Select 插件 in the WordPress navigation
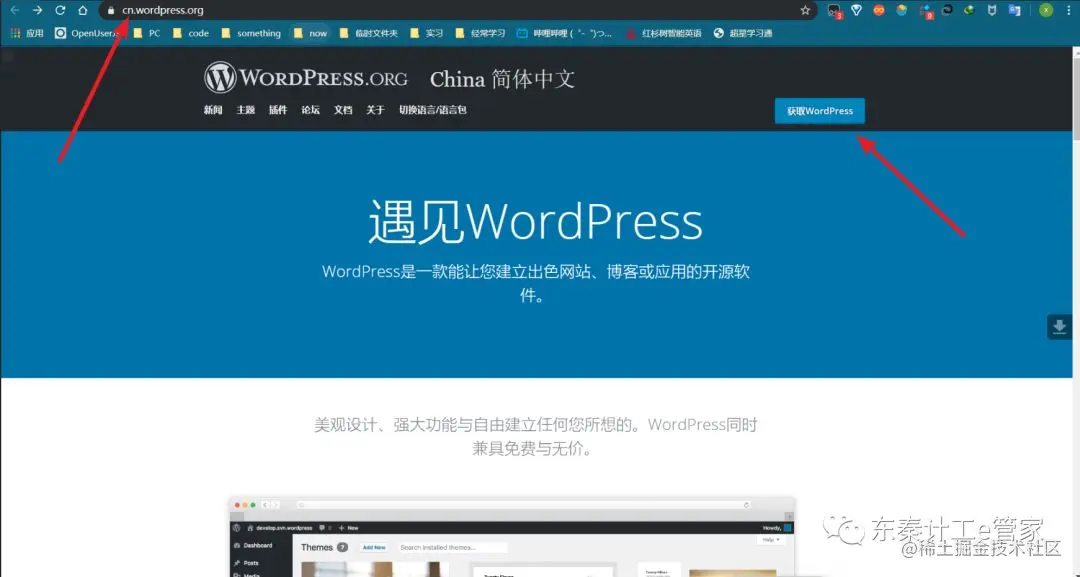 pos(277,110)
